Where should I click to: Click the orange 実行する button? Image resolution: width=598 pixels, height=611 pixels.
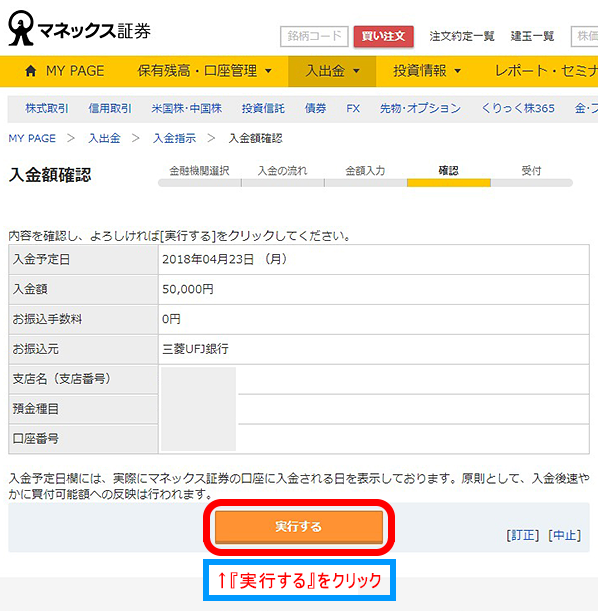tap(299, 527)
